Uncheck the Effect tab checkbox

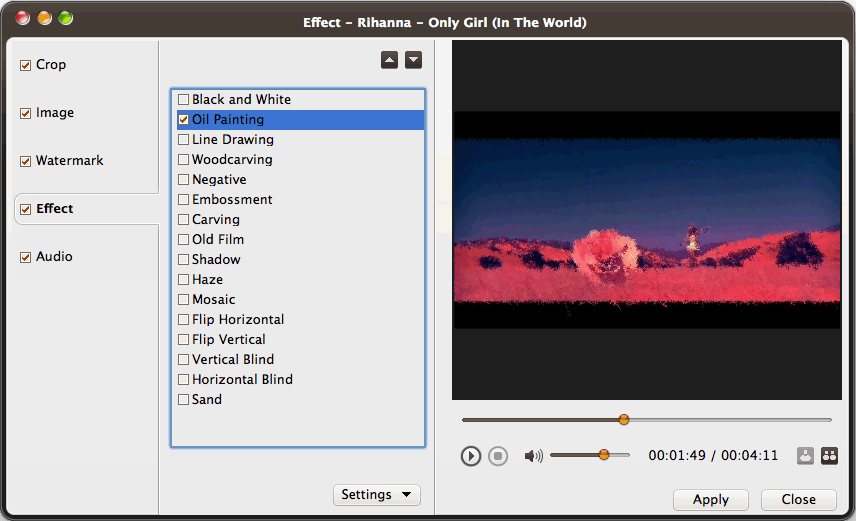coord(25,210)
